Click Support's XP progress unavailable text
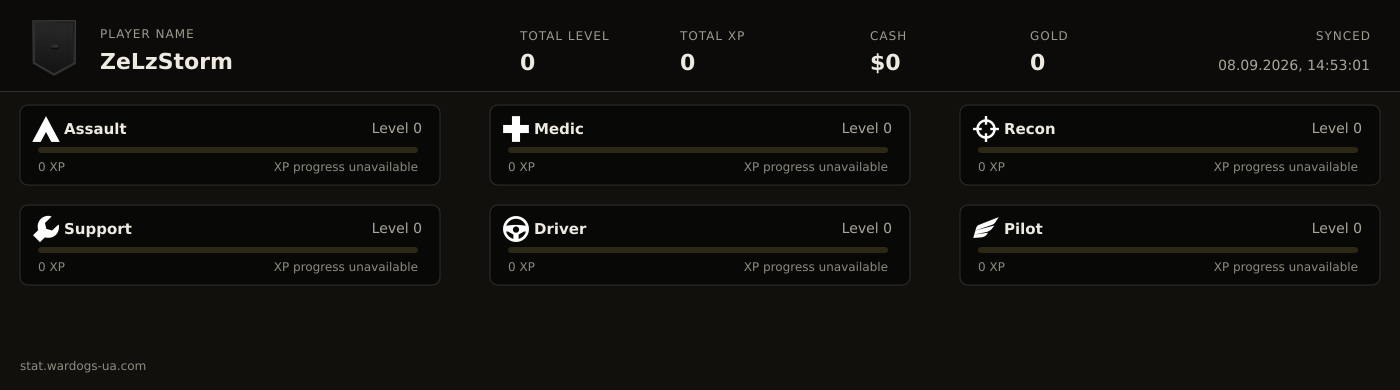The height and width of the screenshot is (390, 1400). tap(346, 267)
